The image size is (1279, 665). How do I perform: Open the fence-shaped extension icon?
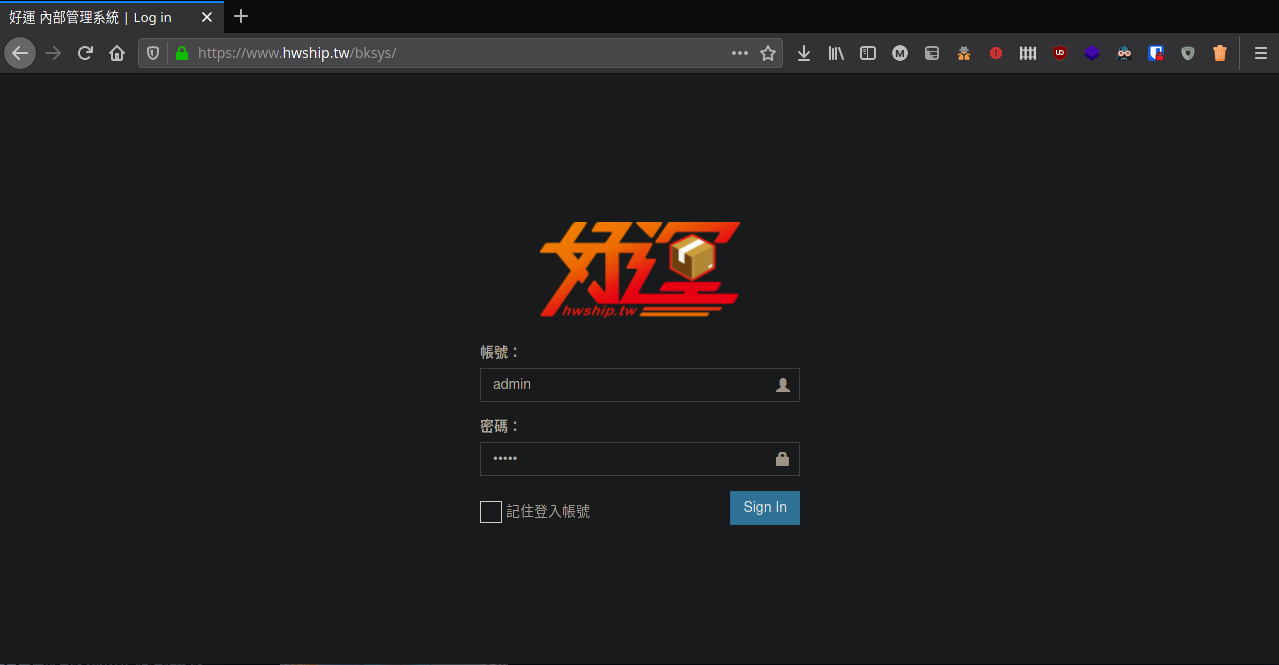tap(1028, 53)
